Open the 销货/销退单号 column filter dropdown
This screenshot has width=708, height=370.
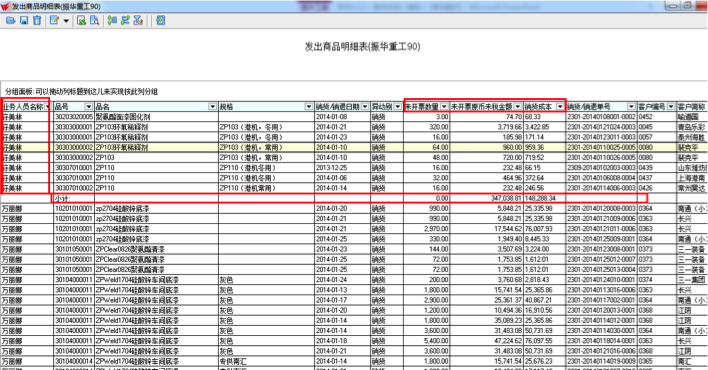tap(631, 107)
